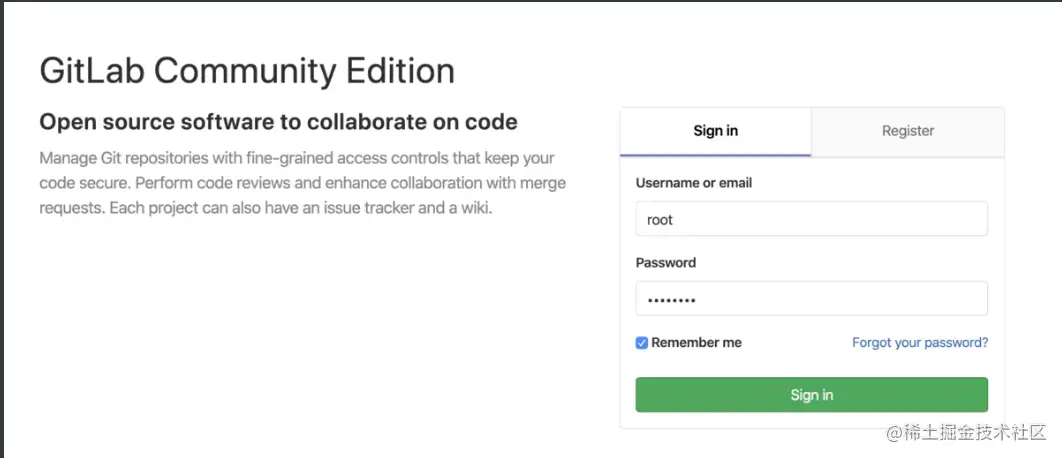This screenshot has height=458, width=1062.
Task: Click the line starting Manage Git repositories
Action: pyautogui.click(x=297, y=159)
